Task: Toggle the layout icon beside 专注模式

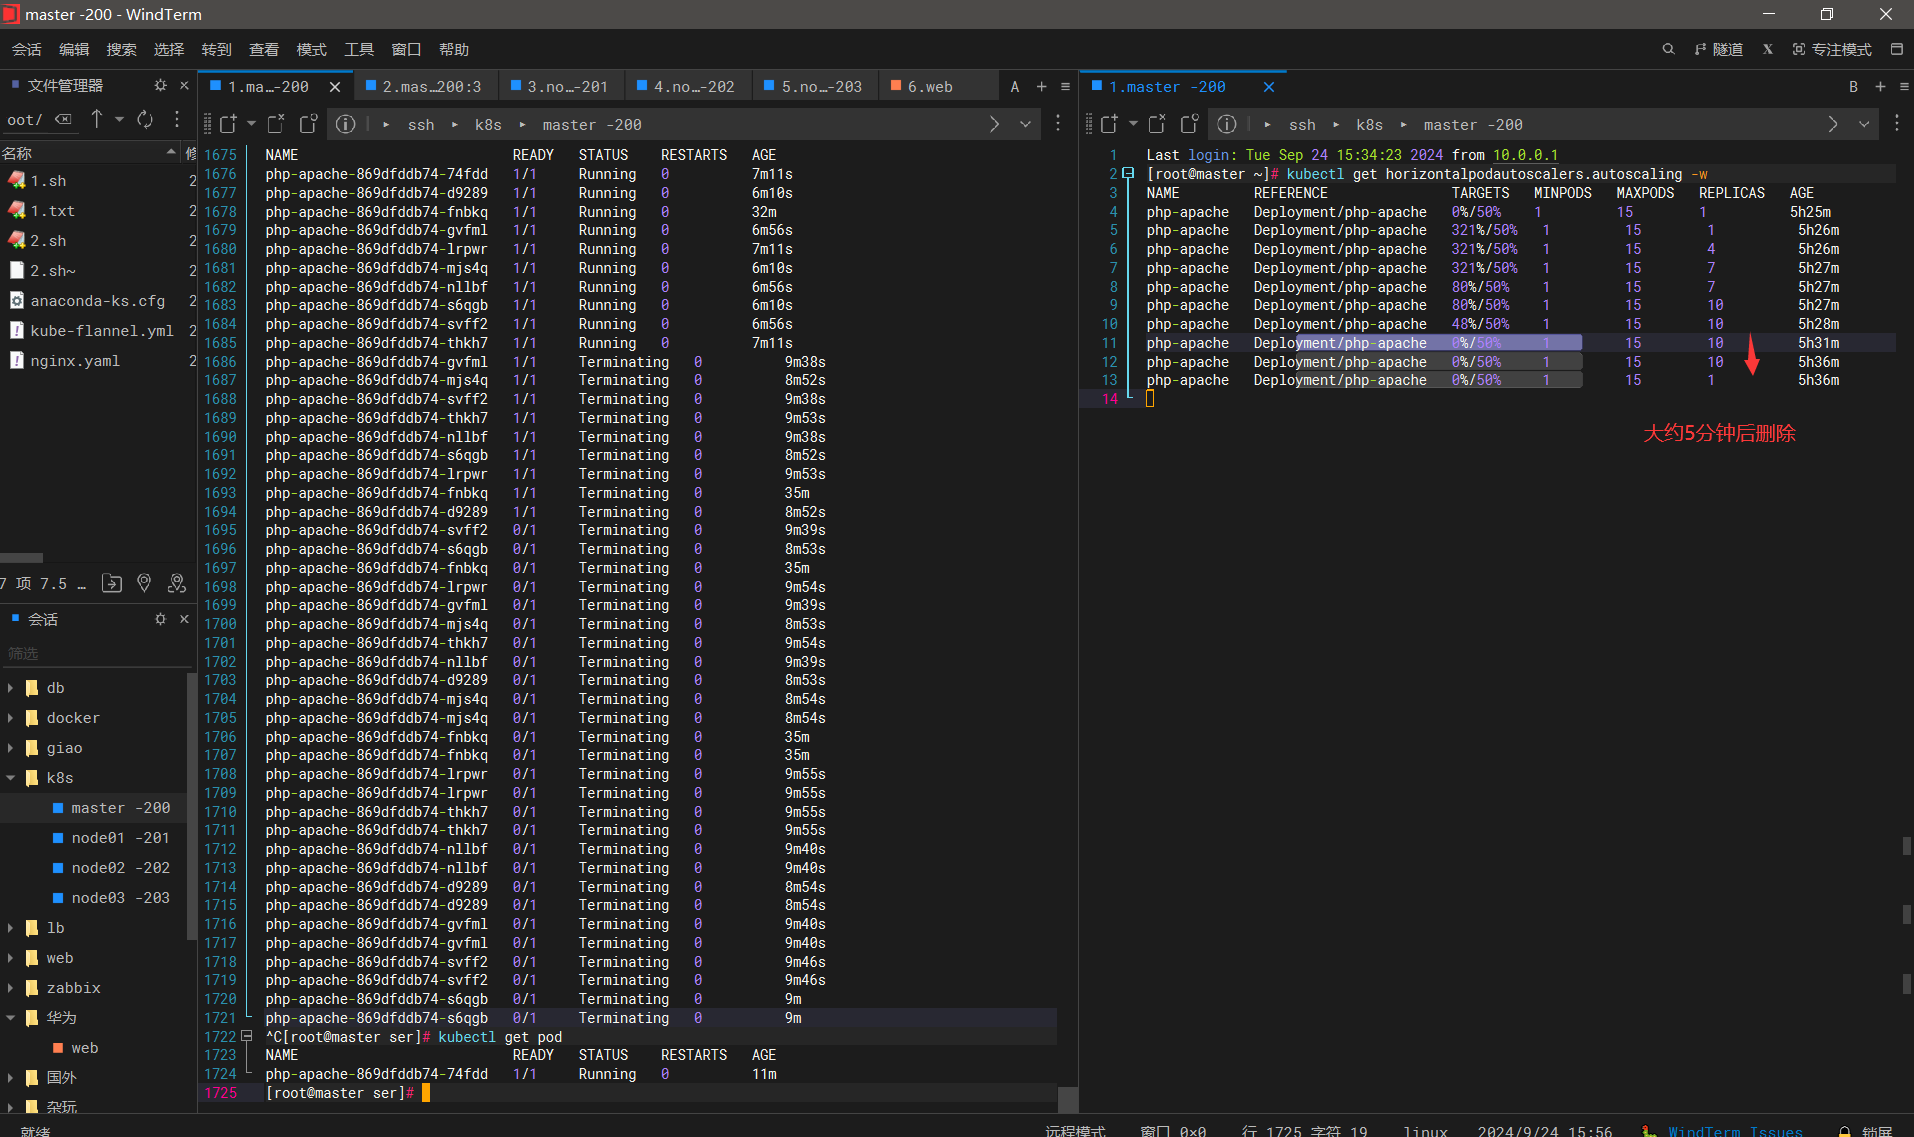Action: point(1896,49)
